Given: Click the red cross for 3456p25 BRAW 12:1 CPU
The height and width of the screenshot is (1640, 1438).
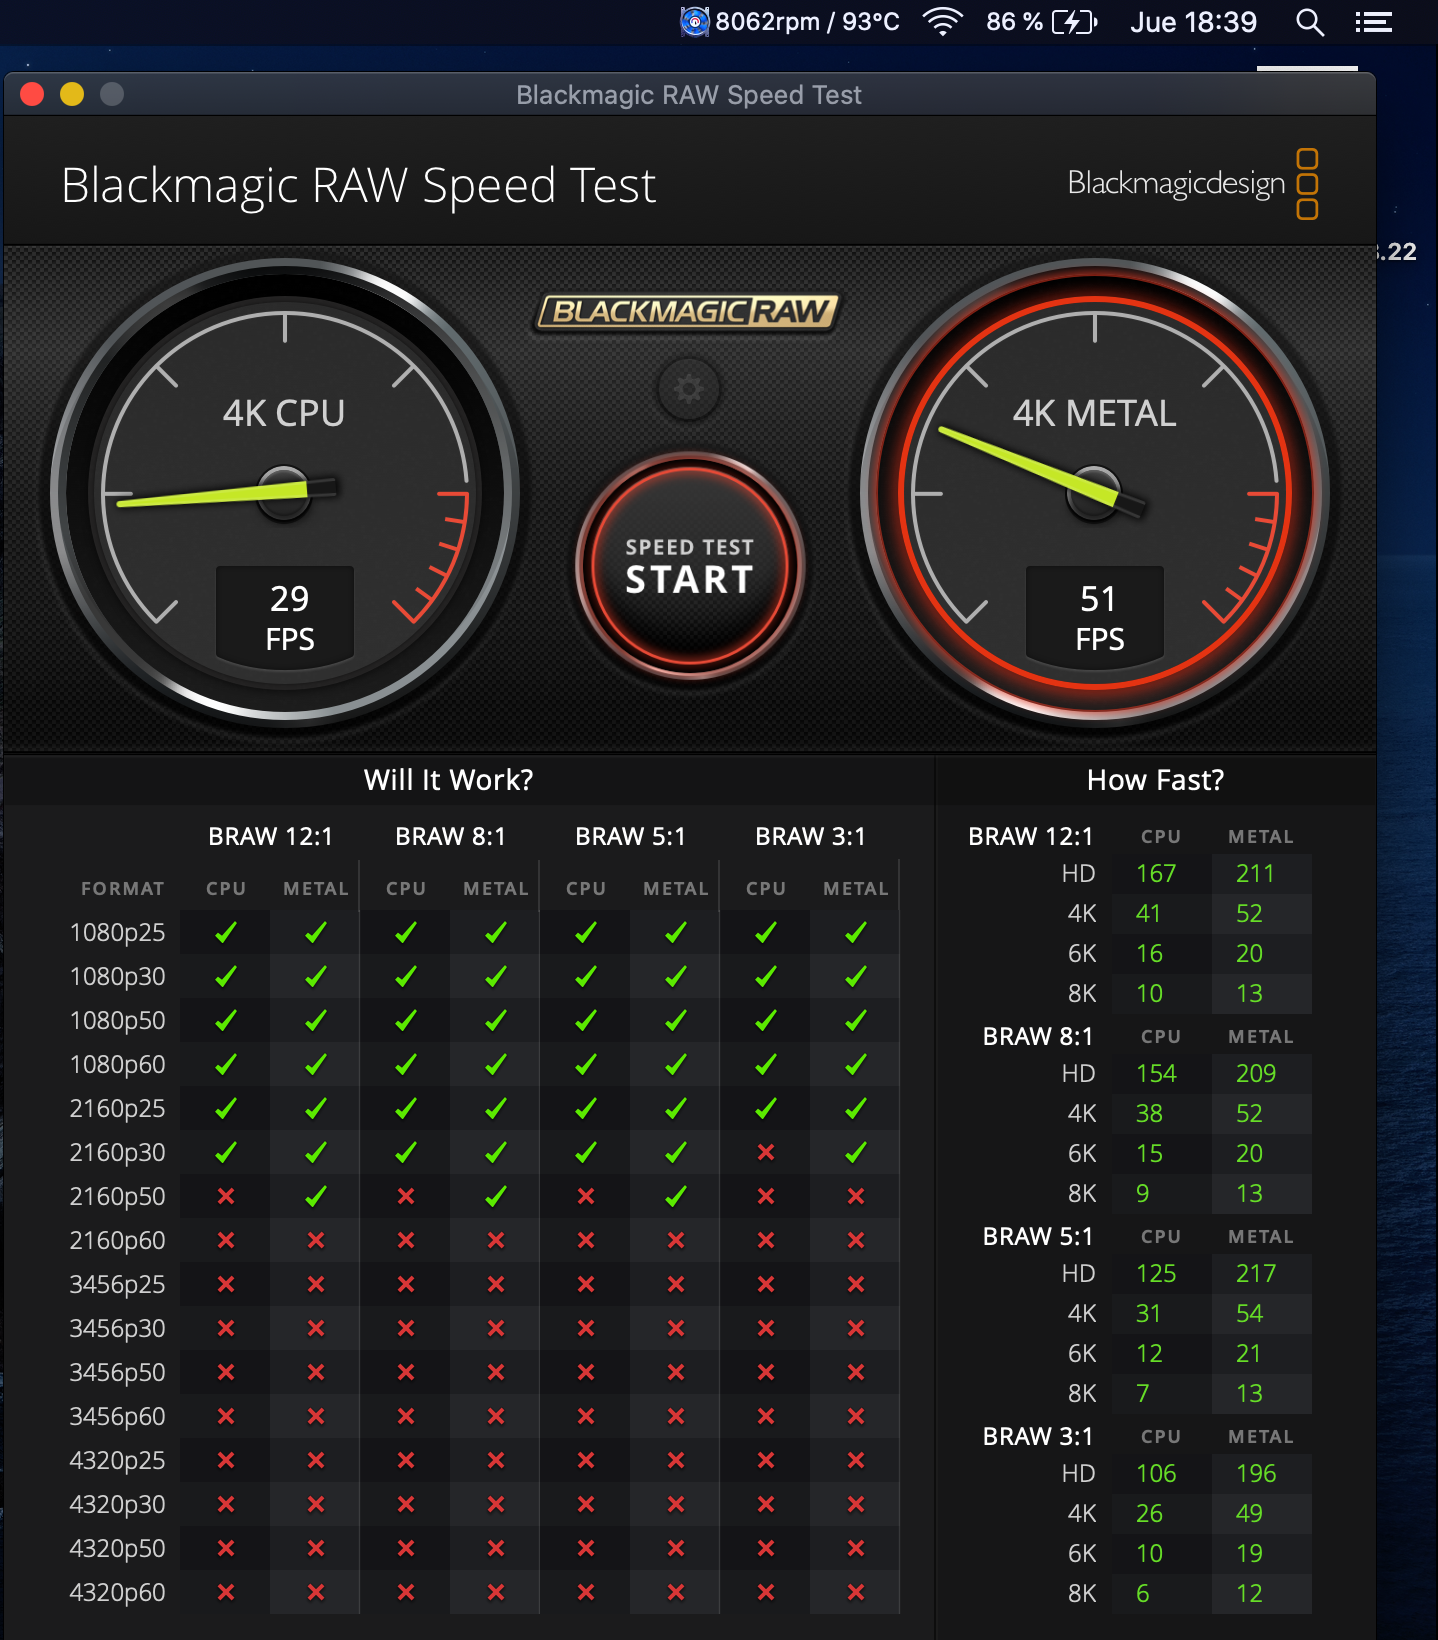Looking at the screenshot, I should click(x=226, y=1284).
